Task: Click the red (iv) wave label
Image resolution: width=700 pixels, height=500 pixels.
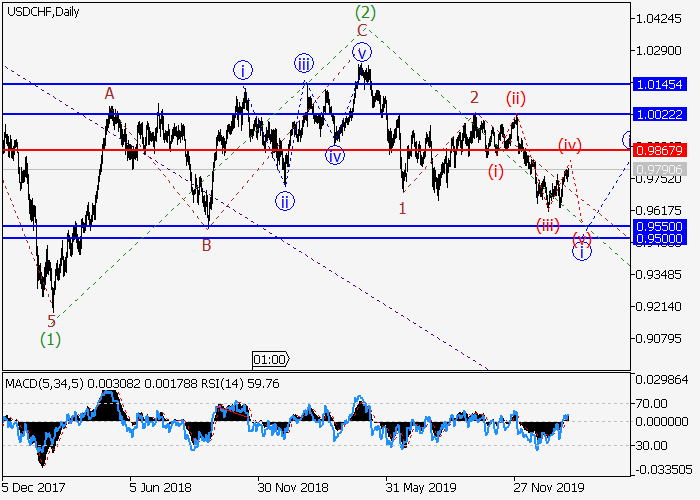Action: click(570, 145)
